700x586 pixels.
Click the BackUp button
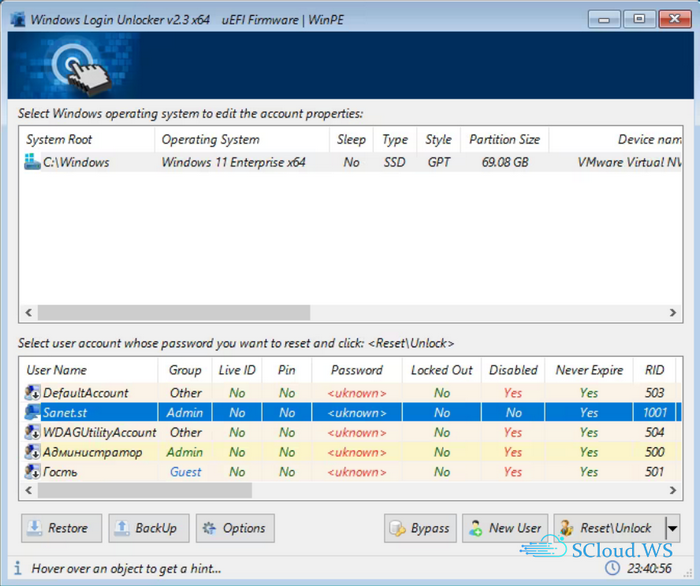coord(149,528)
